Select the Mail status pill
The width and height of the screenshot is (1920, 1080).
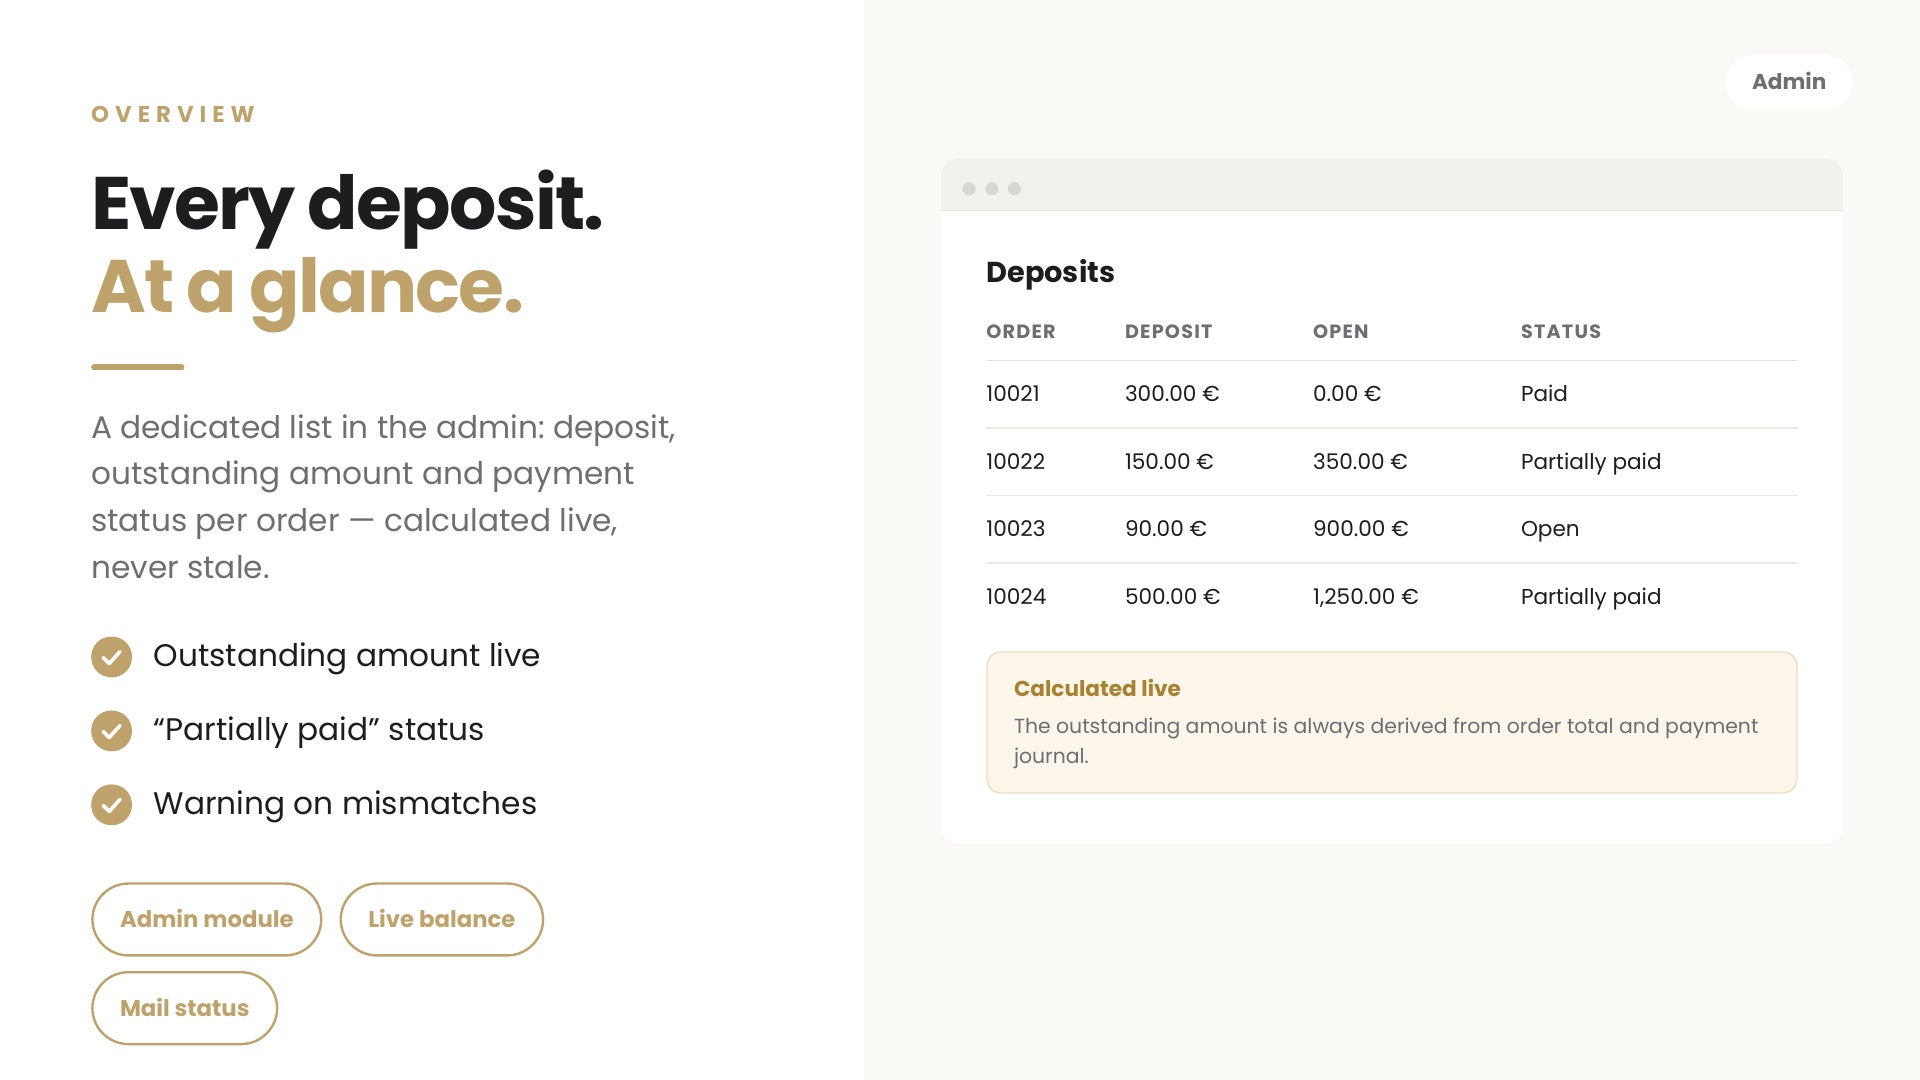(184, 1008)
